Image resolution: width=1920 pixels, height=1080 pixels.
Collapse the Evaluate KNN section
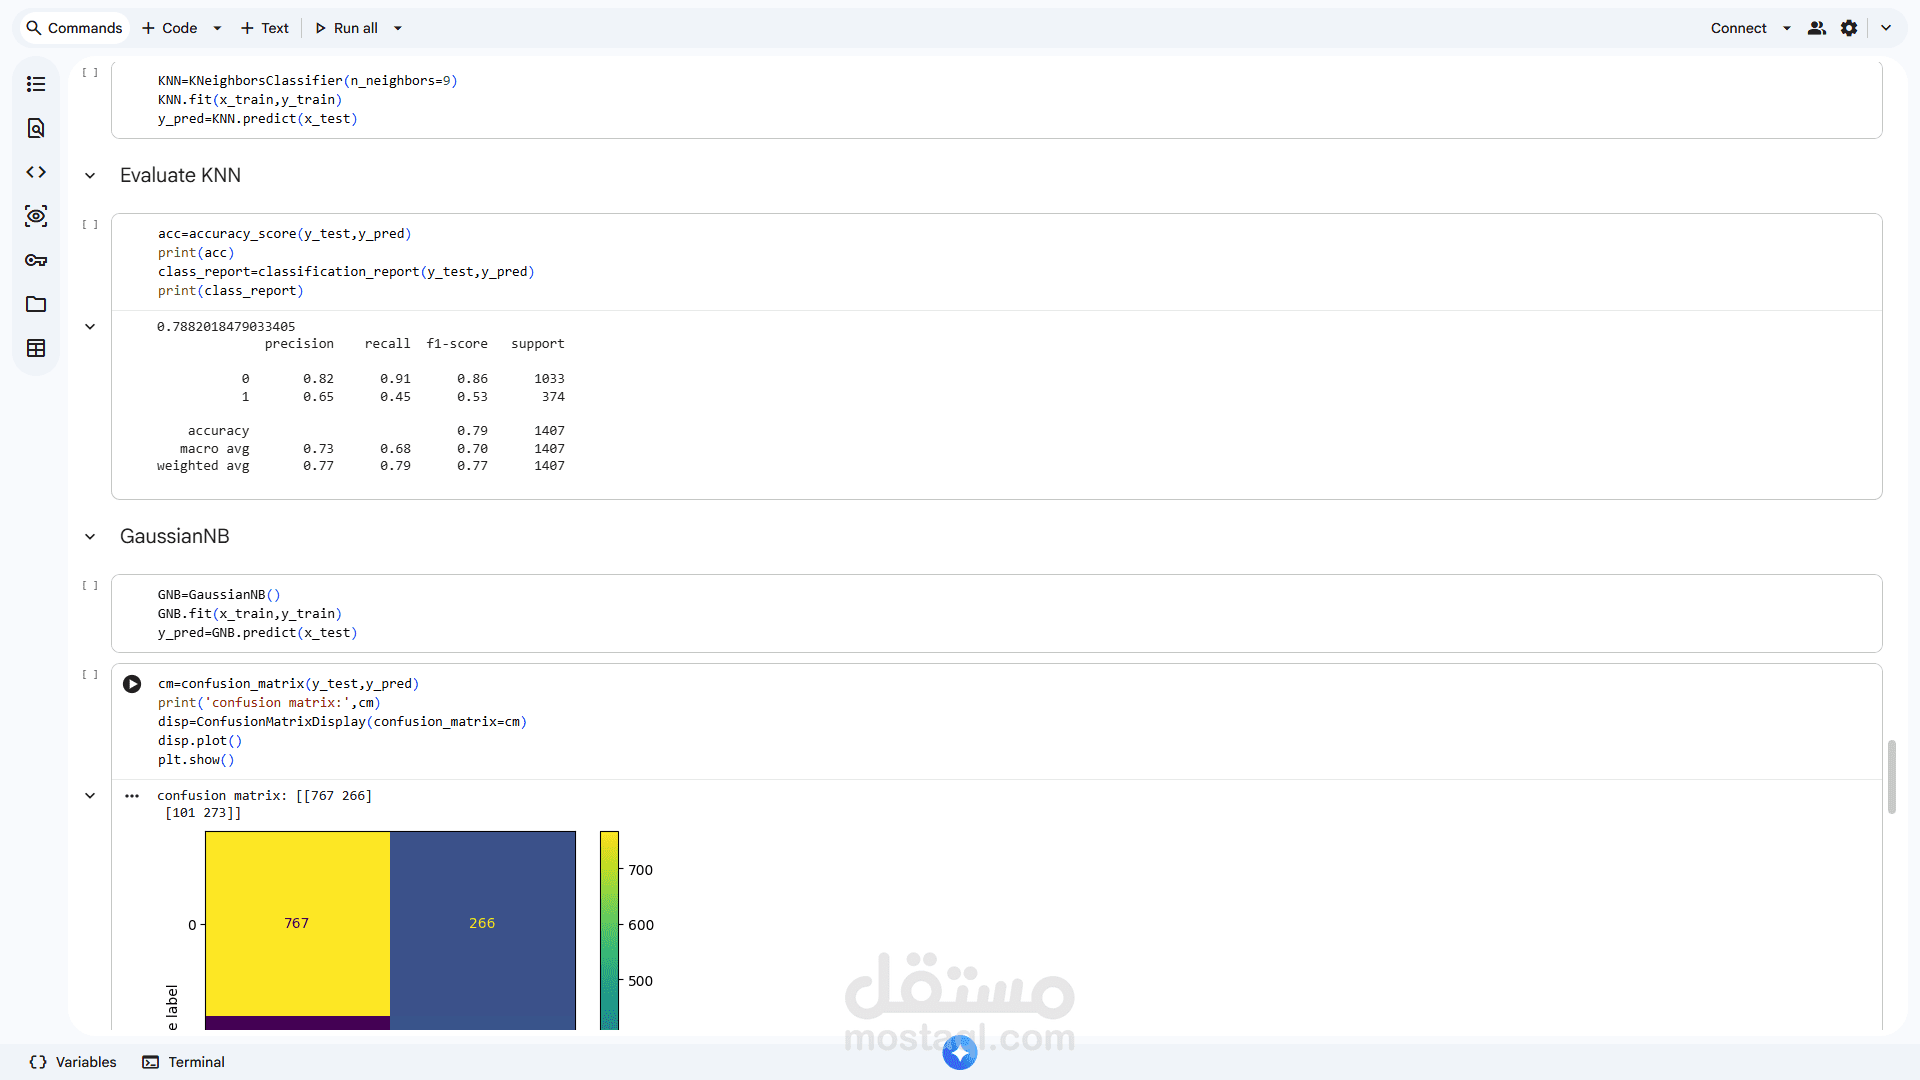90,176
